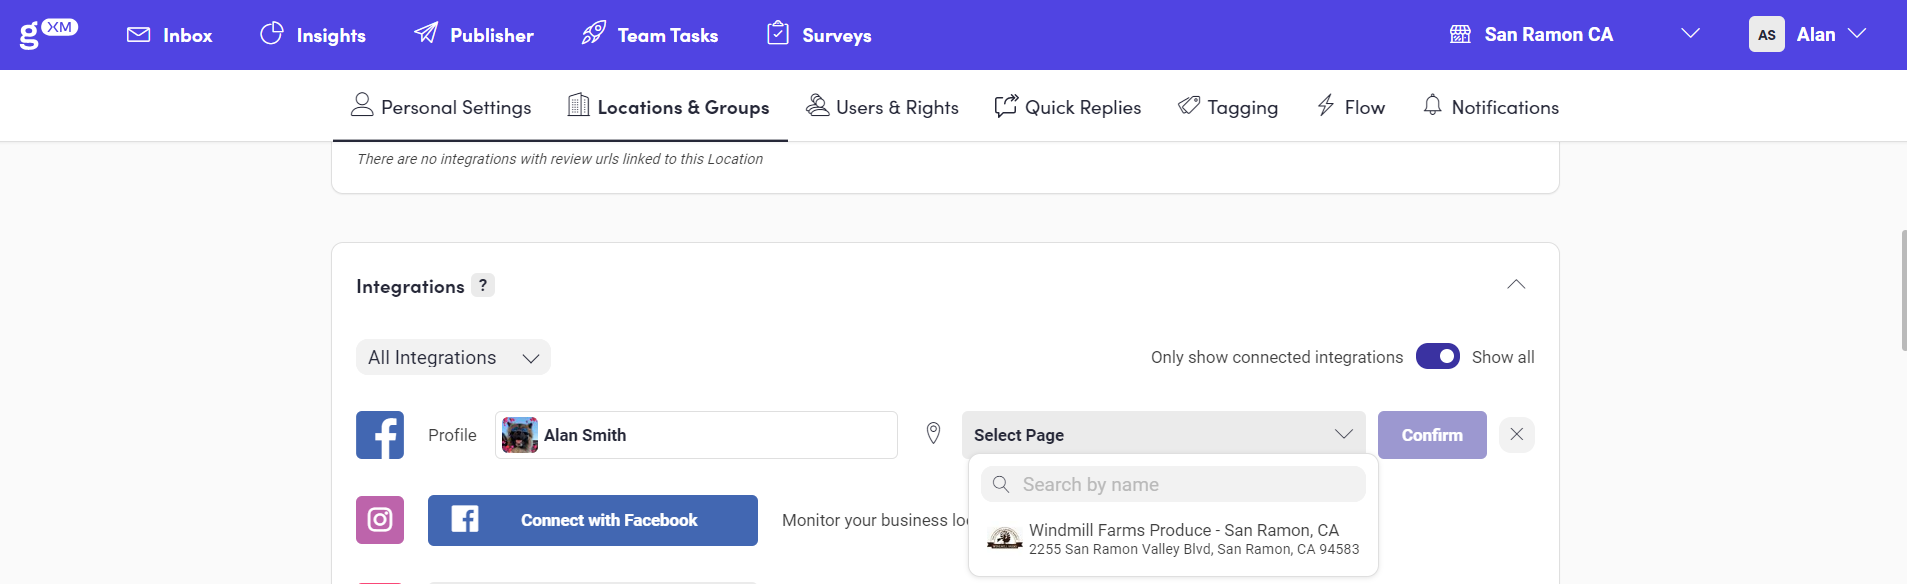Open the Team Tasks menu item
This screenshot has width=1907, height=584.
tap(650, 35)
